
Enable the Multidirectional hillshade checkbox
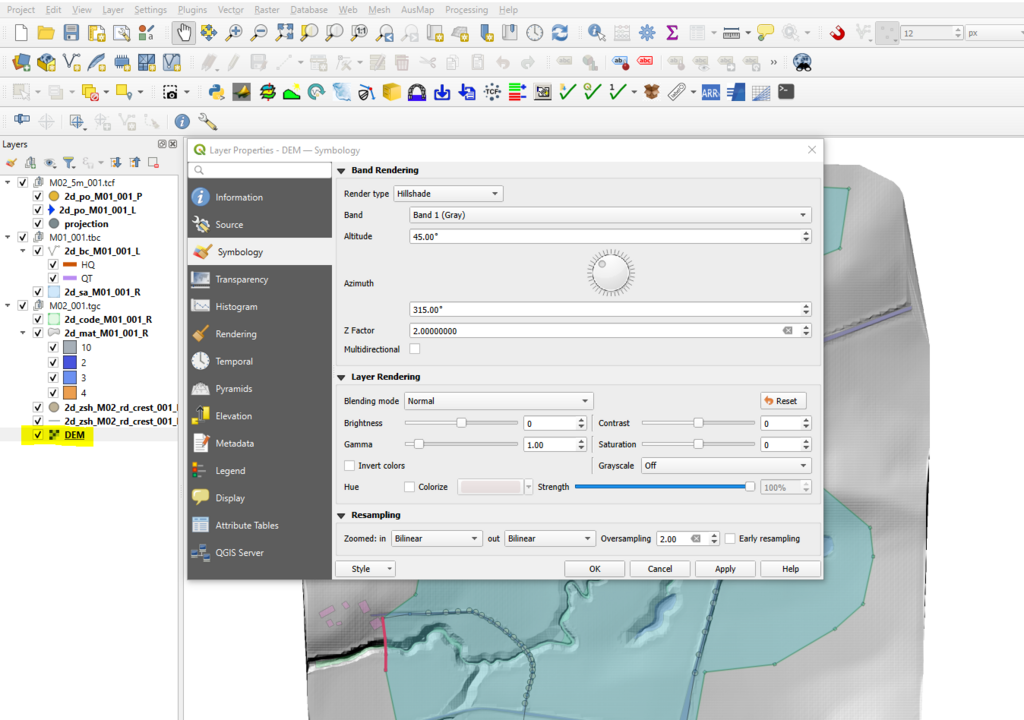(415, 349)
